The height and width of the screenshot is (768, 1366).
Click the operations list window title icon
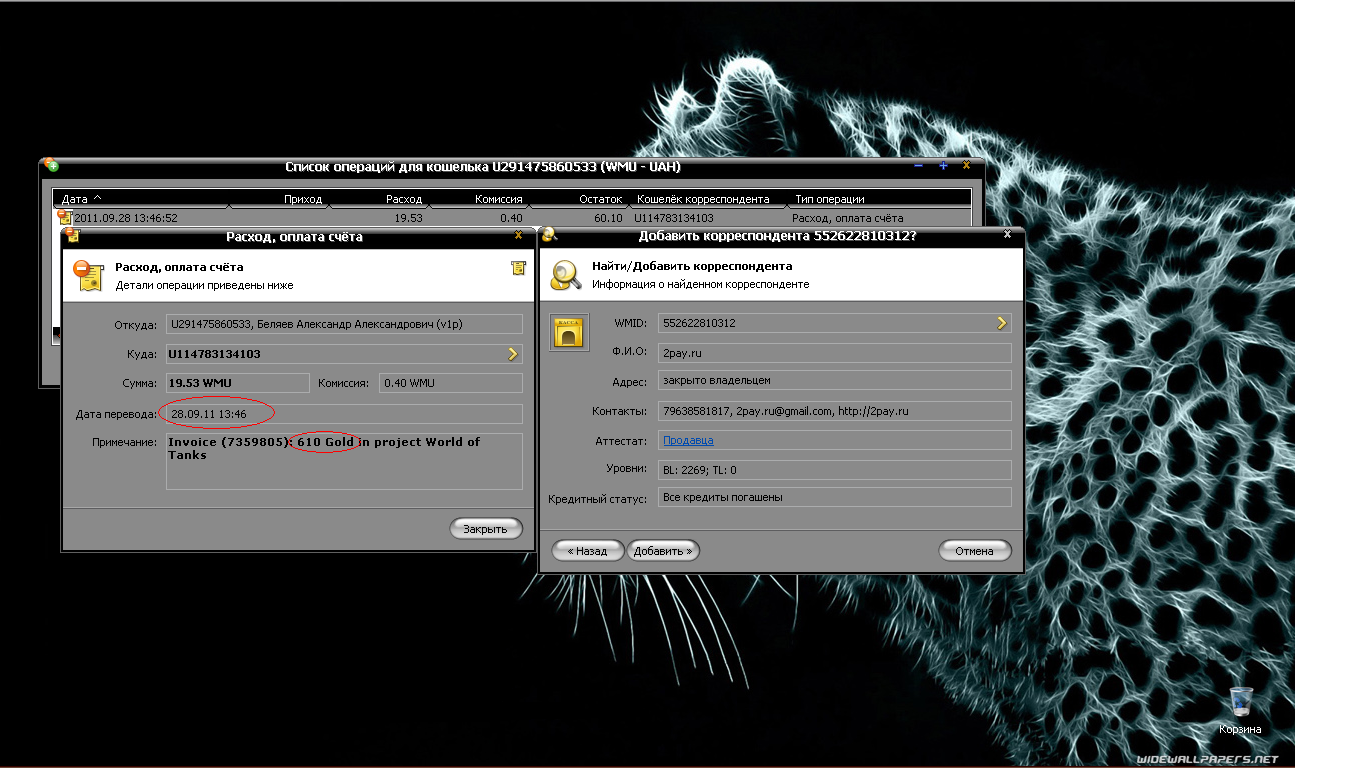click(x=51, y=166)
